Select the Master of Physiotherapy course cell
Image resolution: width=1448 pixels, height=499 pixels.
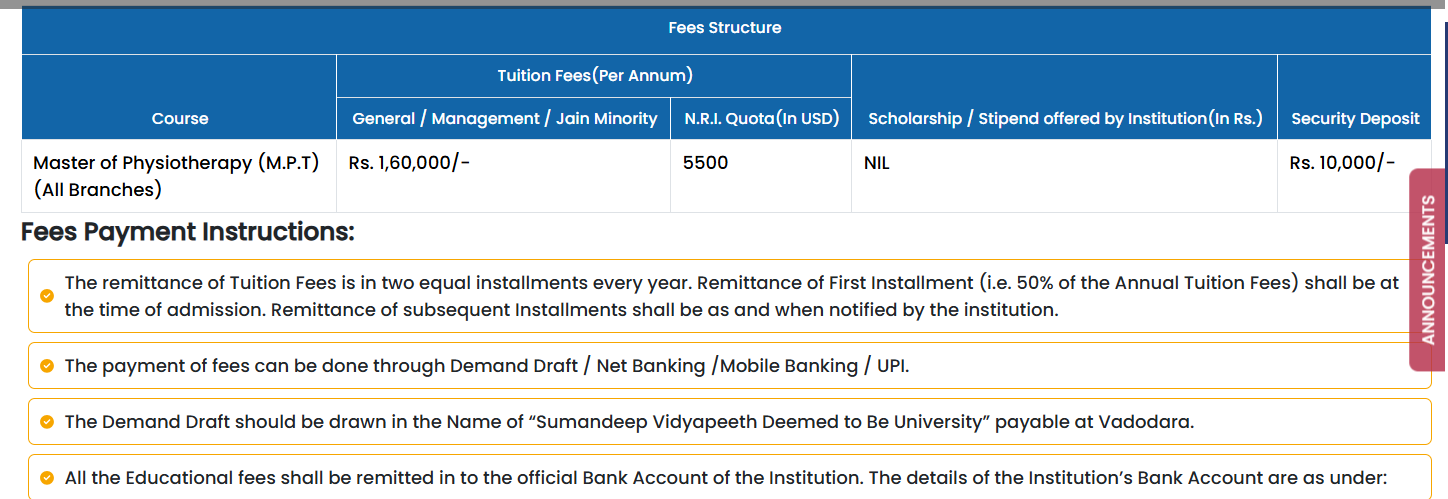tap(176, 176)
